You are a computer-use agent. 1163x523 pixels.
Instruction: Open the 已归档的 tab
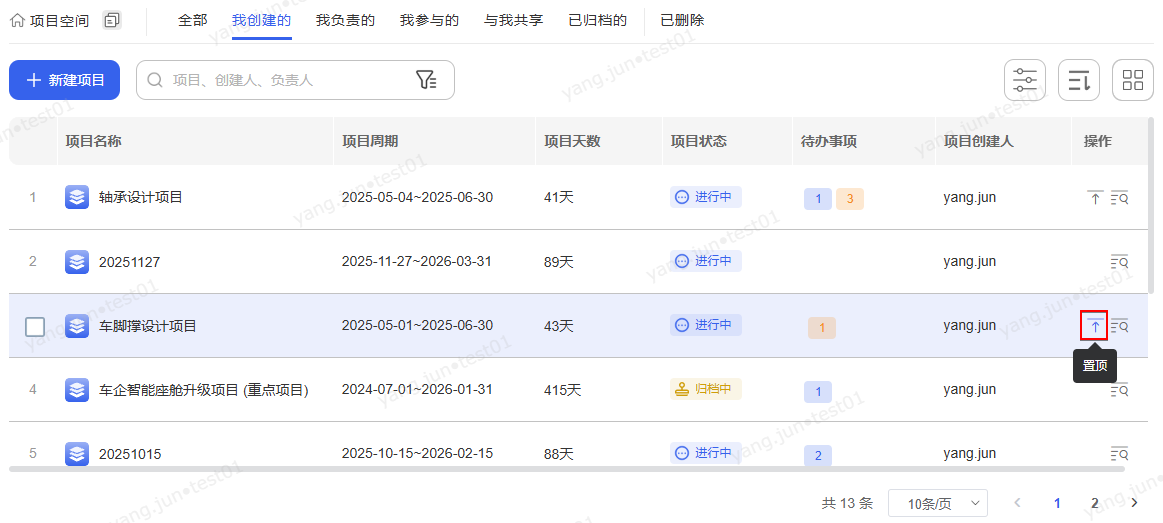pyautogui.click(x=597, y=20)
